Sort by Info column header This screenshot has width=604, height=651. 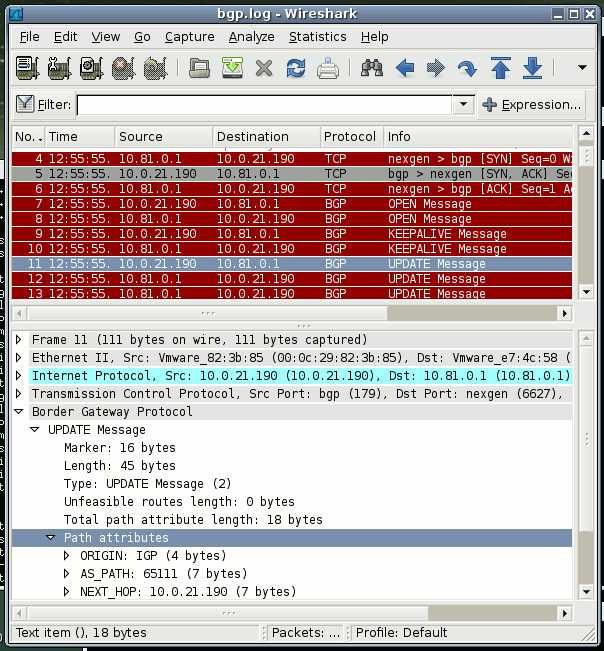click(478, 137)
